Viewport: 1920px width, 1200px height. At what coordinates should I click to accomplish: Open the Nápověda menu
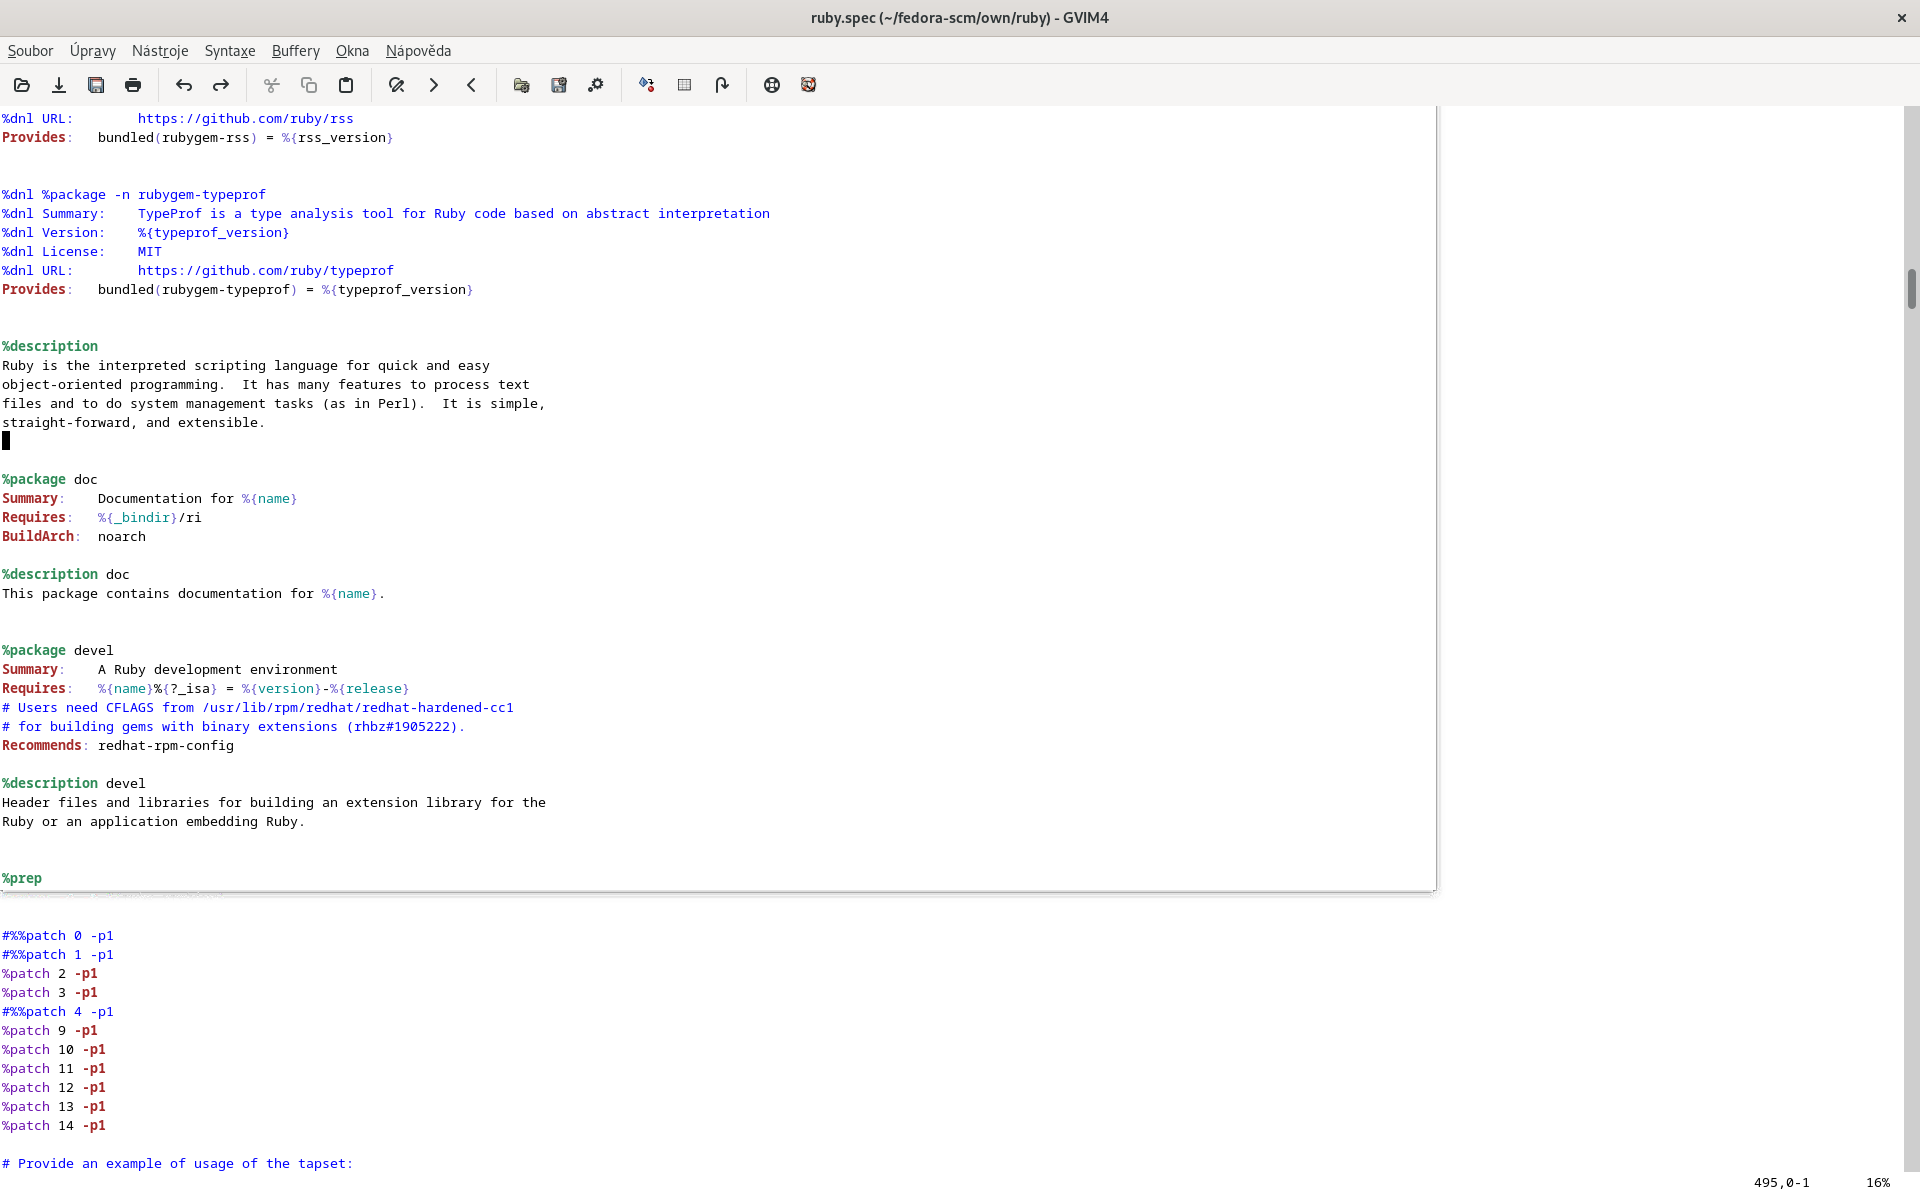(418, 51)
